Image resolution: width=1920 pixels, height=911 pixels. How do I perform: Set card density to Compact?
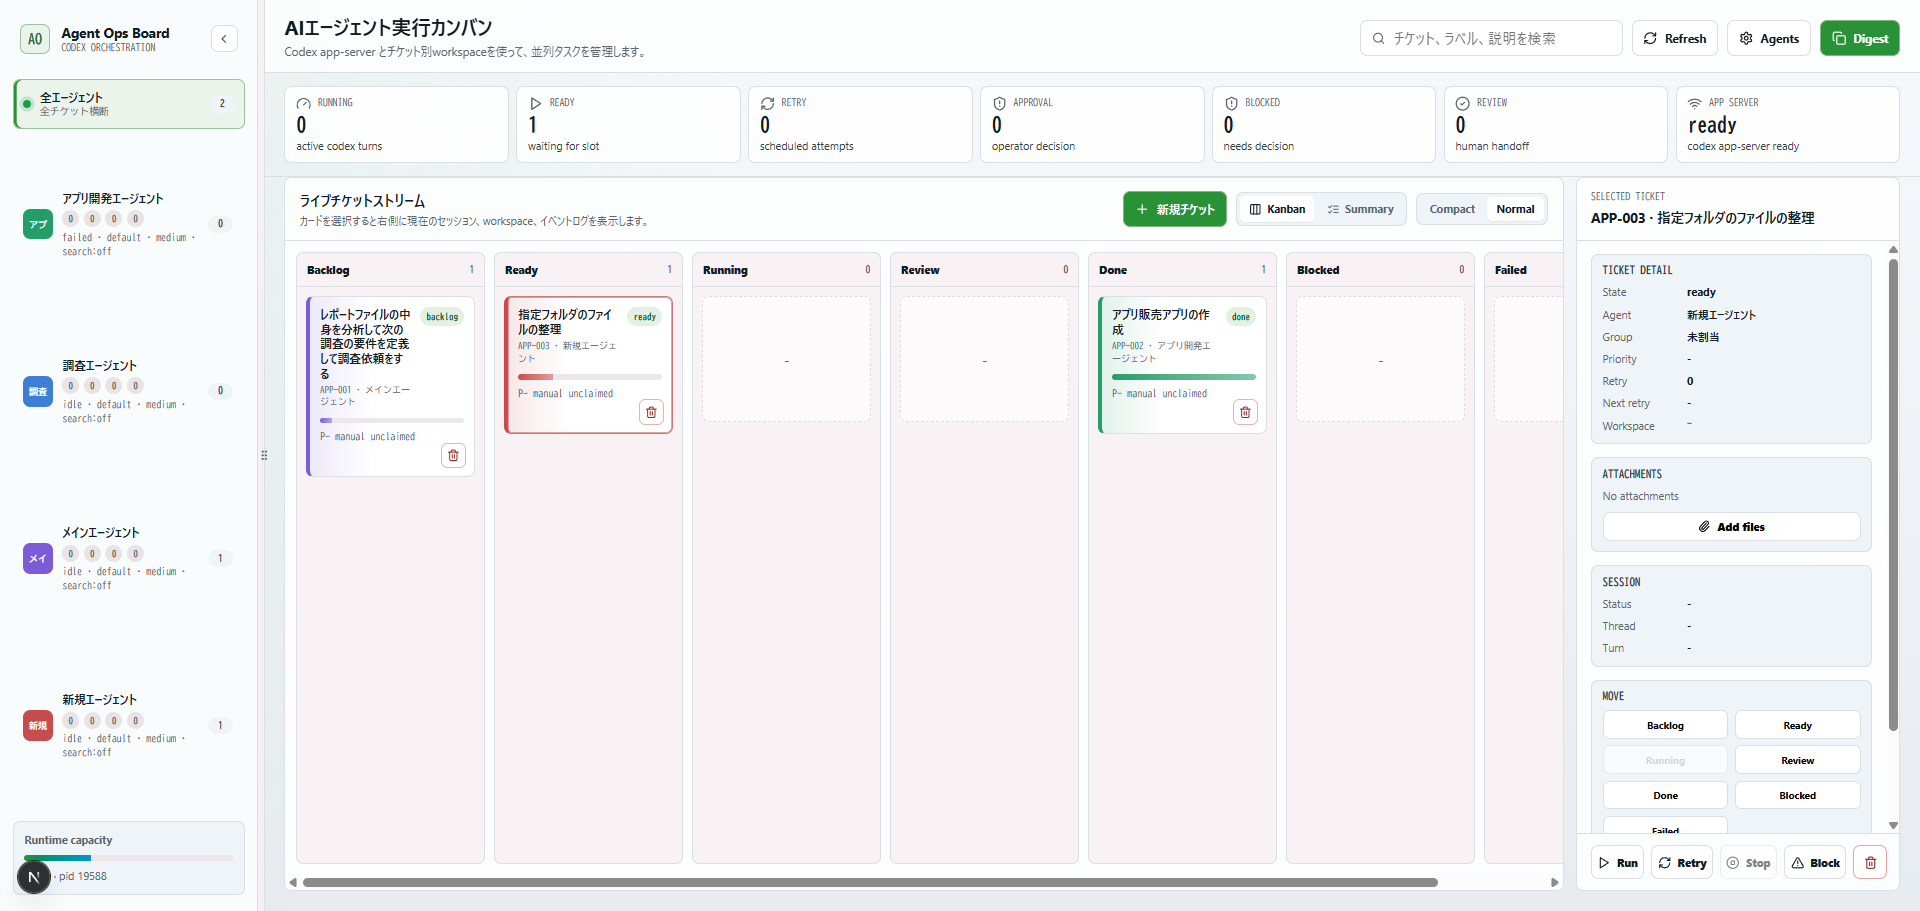(x=1452, y=209)
